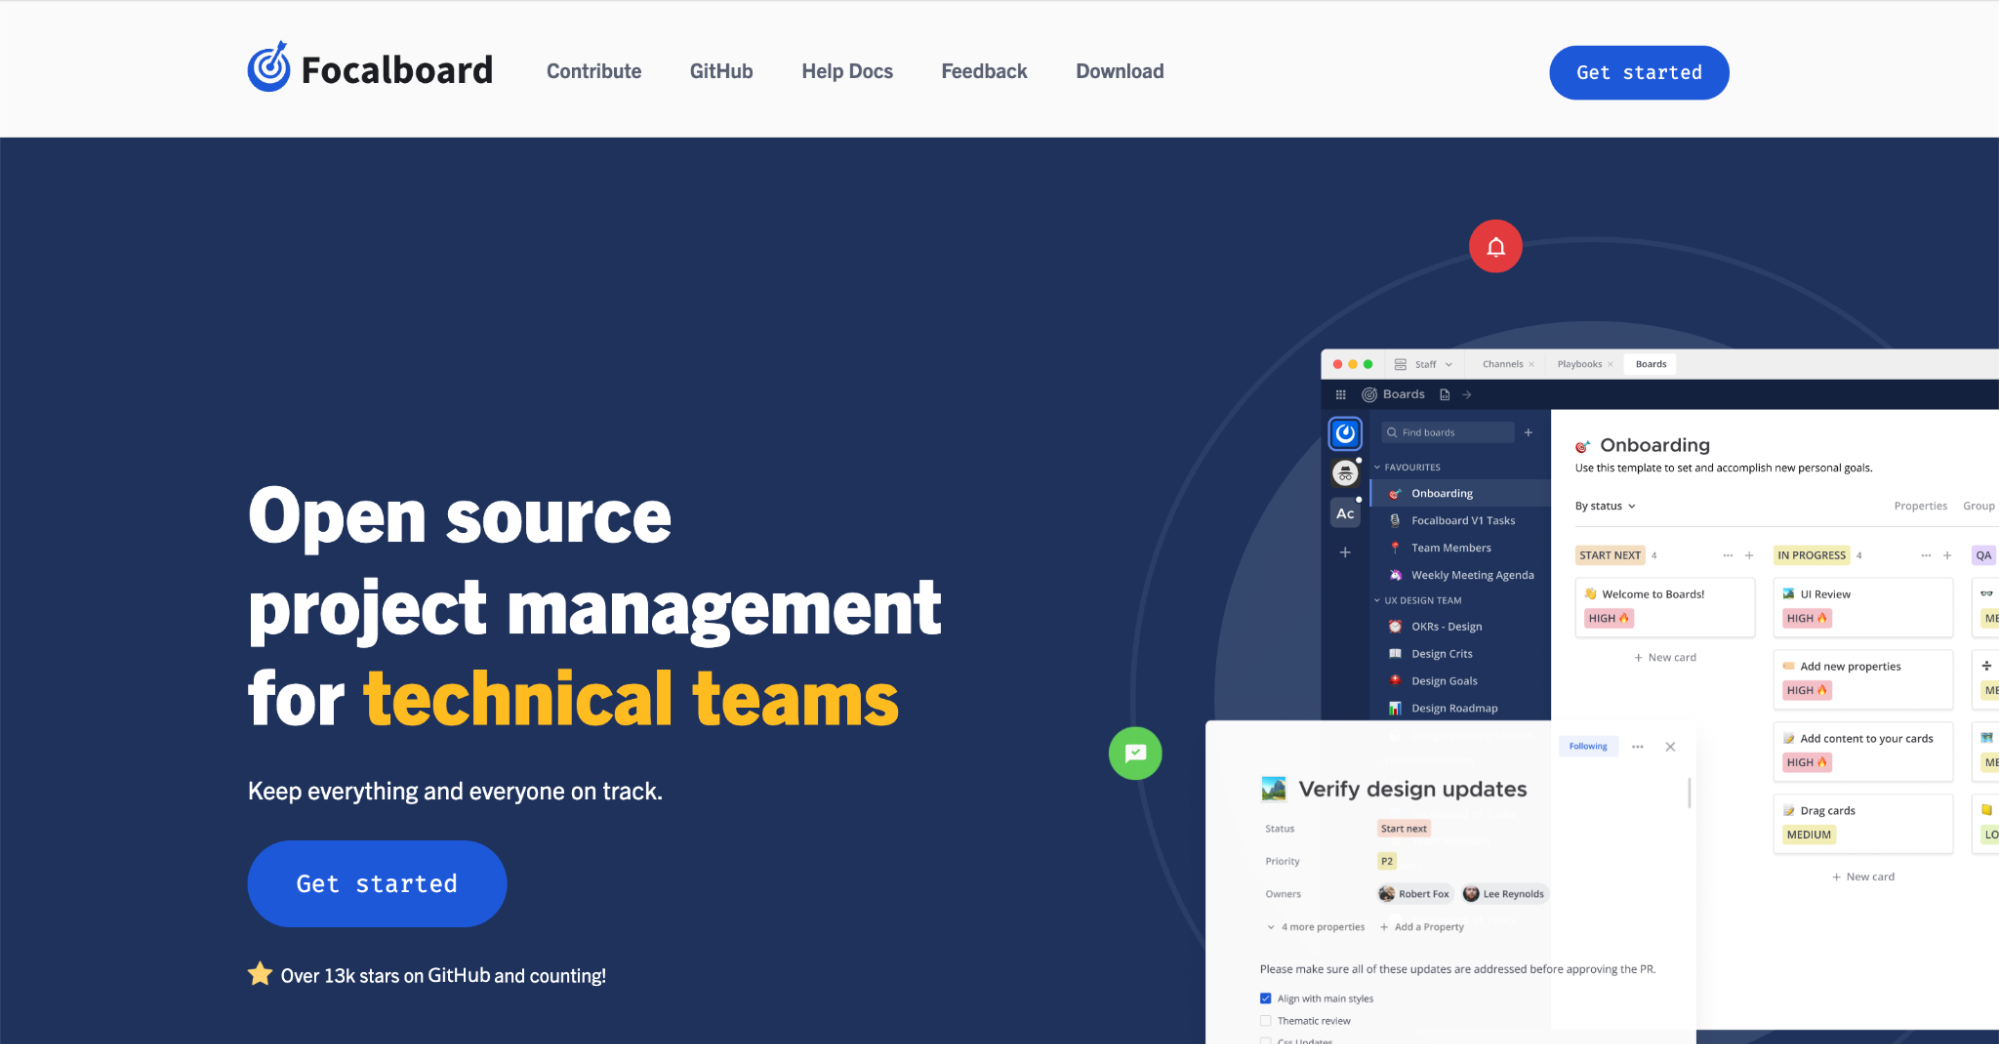
Task: Collapse the UX DESIGN TEAM section
Action: coord(1378,600)
